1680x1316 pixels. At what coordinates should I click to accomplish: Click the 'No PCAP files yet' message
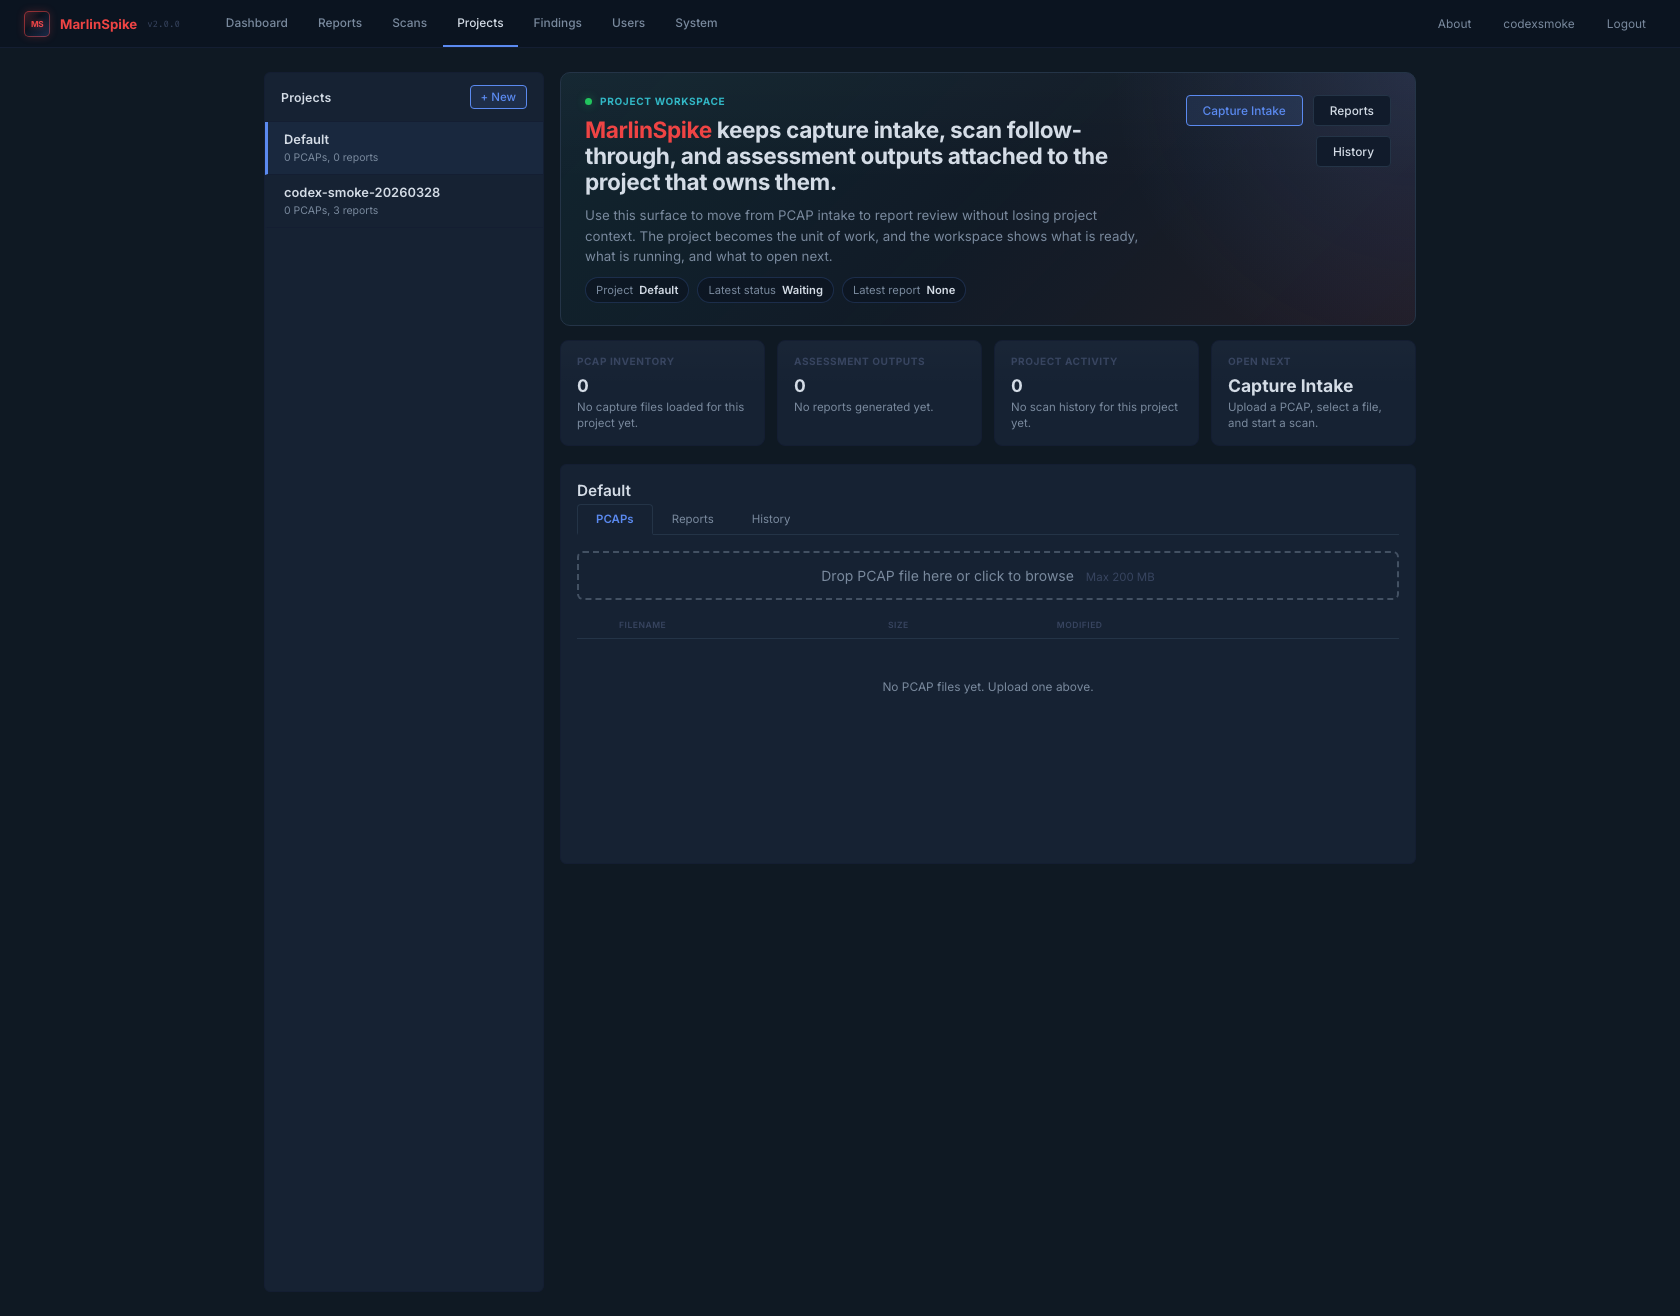pos(988,687)
